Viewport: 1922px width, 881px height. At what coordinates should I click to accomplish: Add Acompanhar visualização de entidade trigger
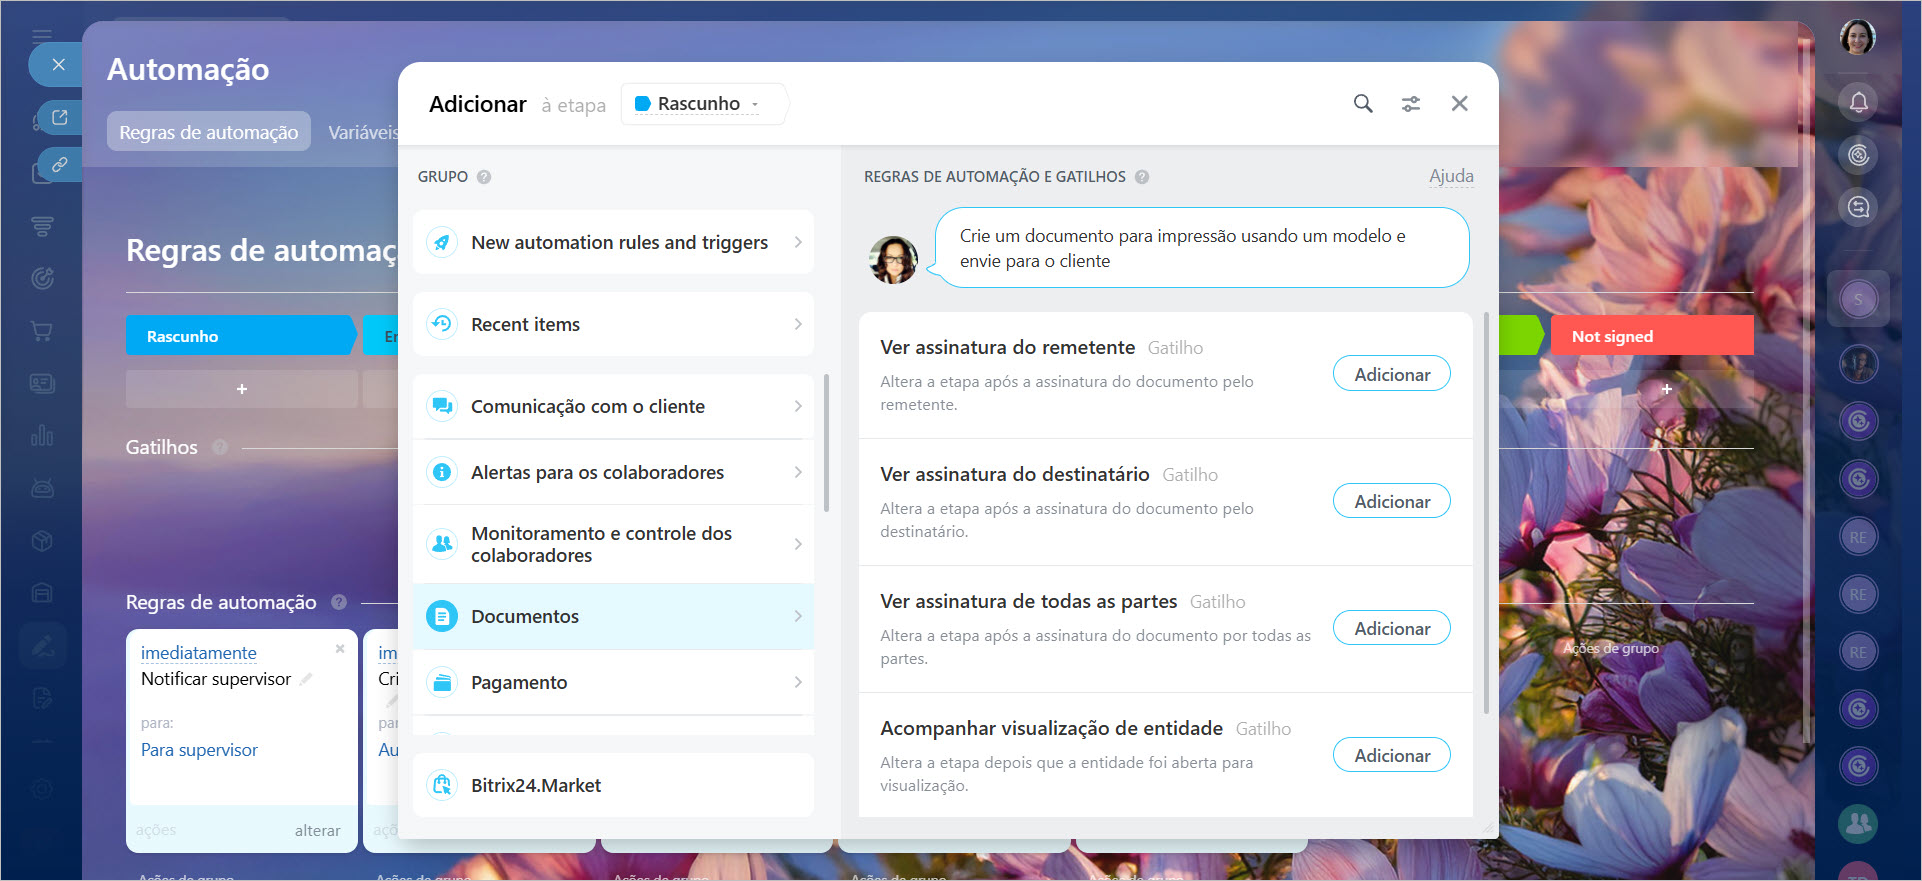click(x=1391, y=755)
